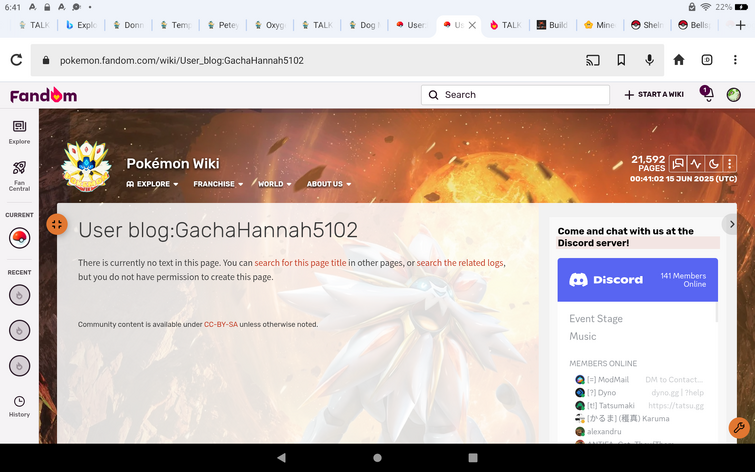The image size is (755, 472).
Task: Open the user avatar menu
Action: click(733, 95)
